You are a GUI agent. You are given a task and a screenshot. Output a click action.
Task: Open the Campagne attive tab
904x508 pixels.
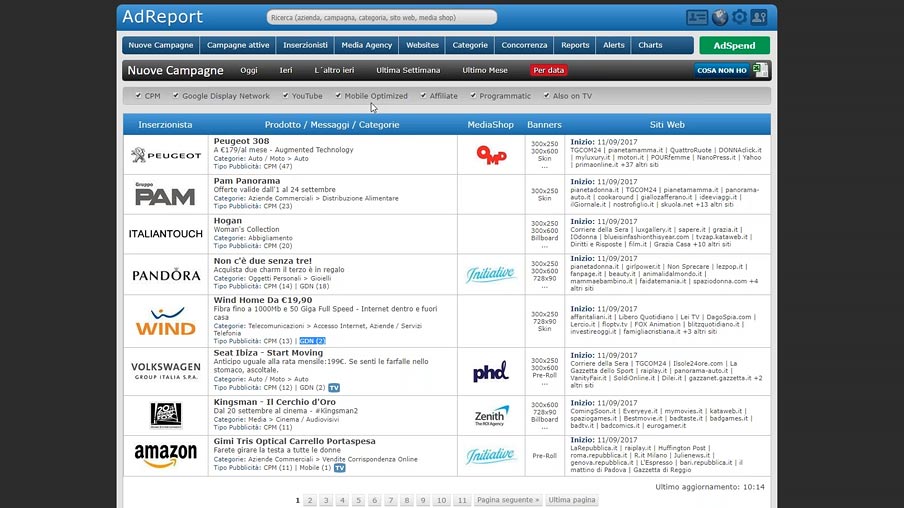click(x=238, y=45)
